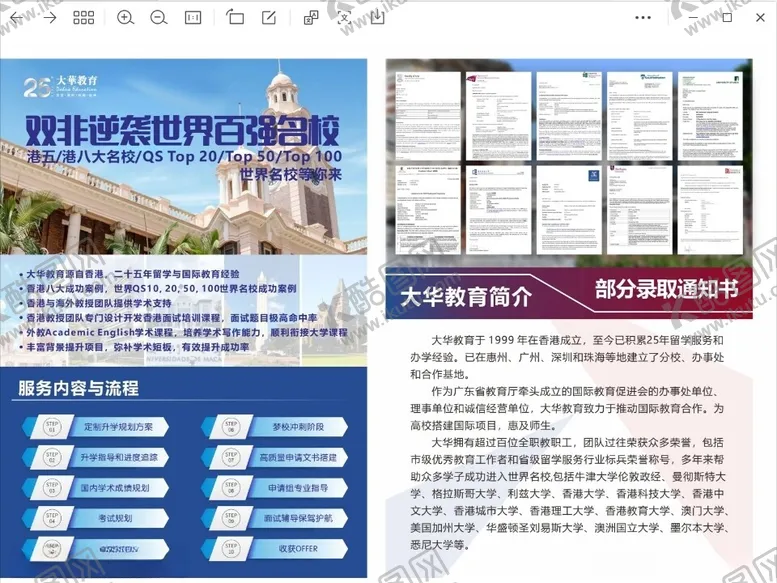Show image at actual 1:1 size
The width and height of the screenshot is (777, 583).
(x=192, y=18)
